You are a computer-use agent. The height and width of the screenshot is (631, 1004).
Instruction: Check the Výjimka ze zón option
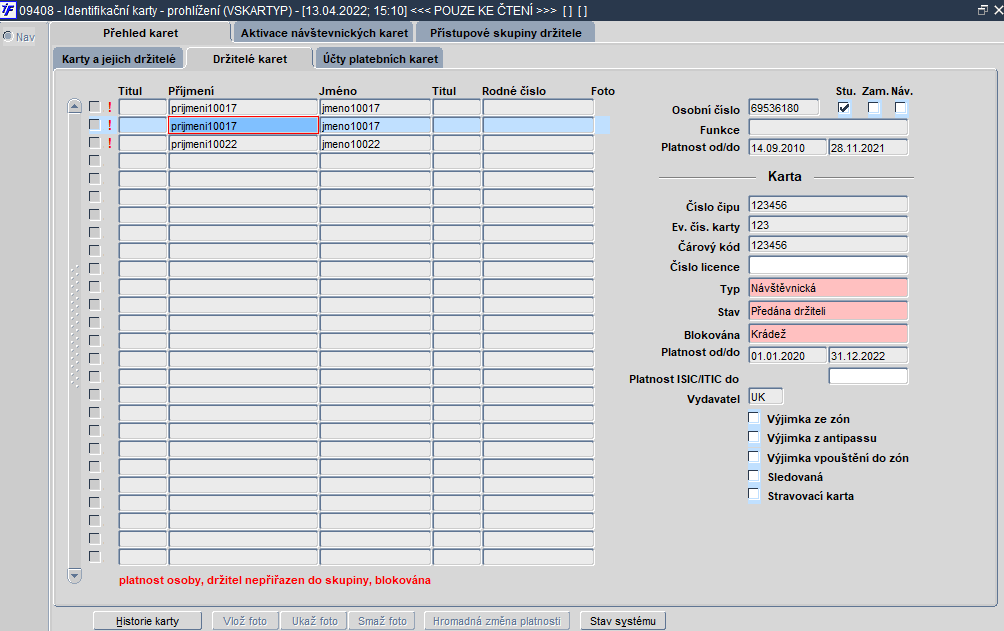(754, 418)
